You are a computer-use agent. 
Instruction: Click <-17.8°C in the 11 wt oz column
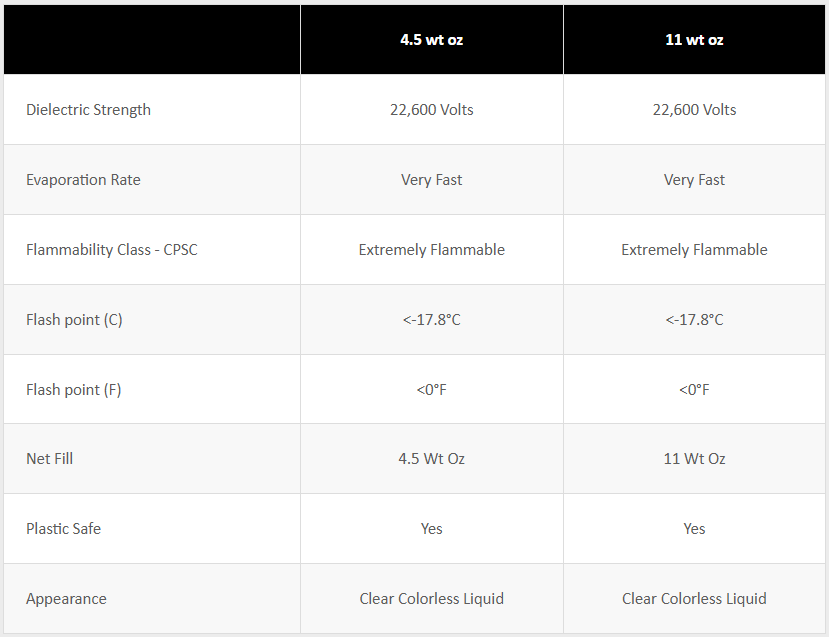(694, 320)
